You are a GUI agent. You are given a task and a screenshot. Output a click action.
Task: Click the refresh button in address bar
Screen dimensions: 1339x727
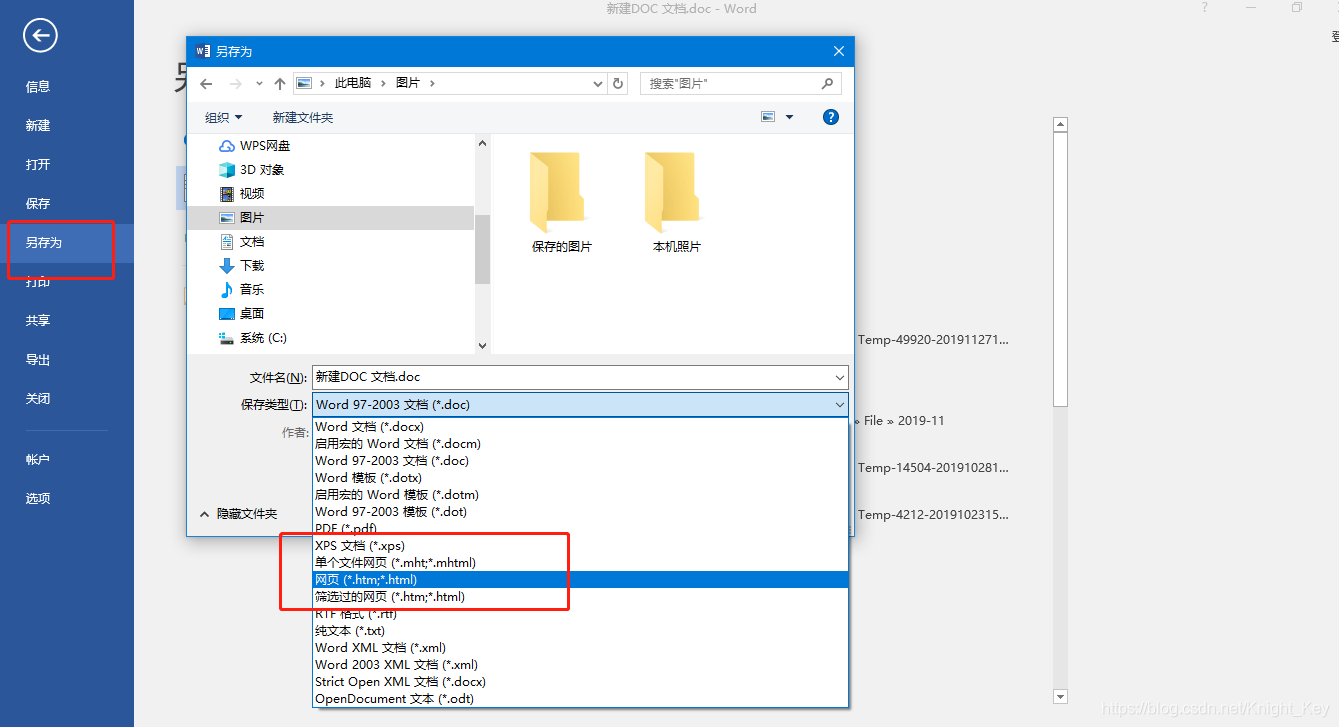tap(618, 84)
